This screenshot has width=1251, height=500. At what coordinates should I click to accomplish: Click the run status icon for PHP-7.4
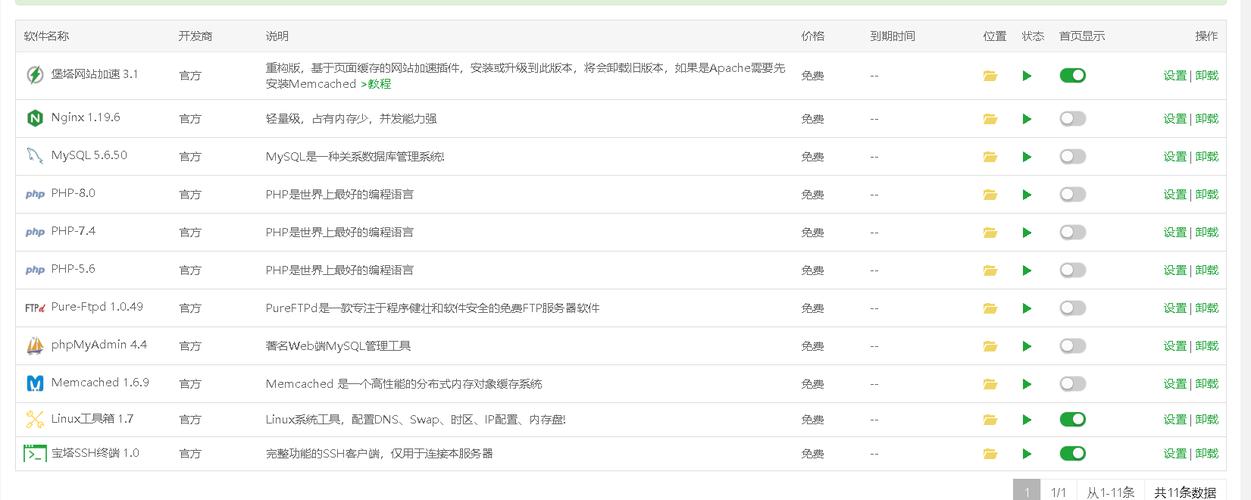click(x=1027, y=233)
